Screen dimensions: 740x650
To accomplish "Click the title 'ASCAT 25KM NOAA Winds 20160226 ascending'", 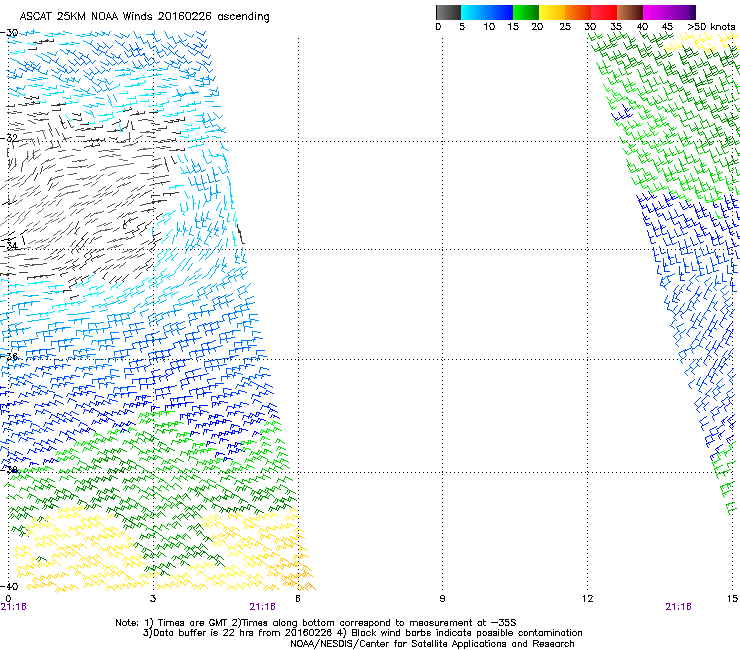I will point(144,17).
